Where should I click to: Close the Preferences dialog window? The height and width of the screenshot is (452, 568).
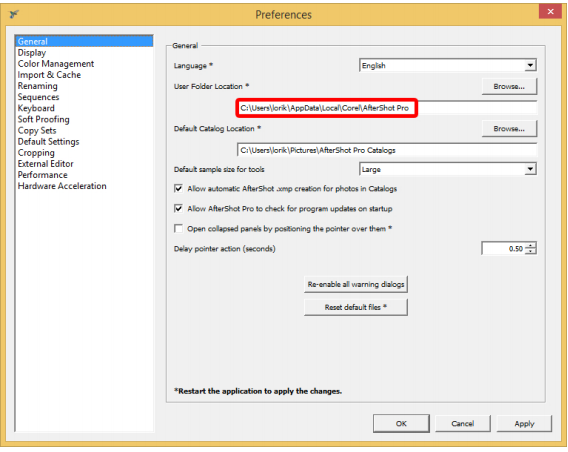550,11
